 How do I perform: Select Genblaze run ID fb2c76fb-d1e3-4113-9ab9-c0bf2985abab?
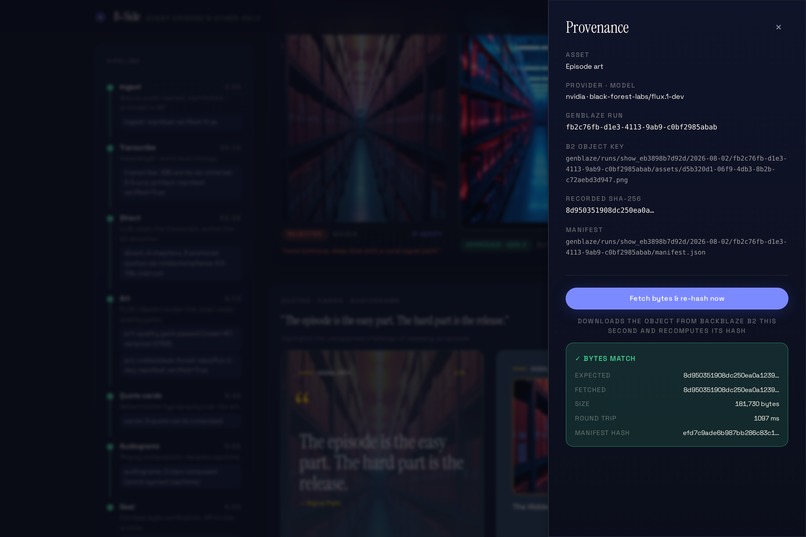tap(641, 127)
